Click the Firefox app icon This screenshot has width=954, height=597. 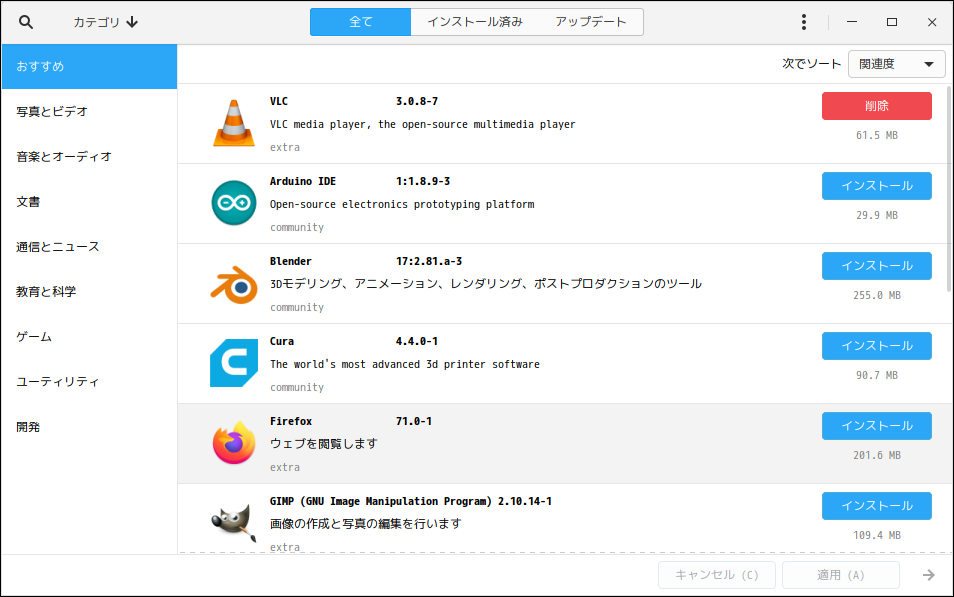pyautogui.click(x=234, y=443)
